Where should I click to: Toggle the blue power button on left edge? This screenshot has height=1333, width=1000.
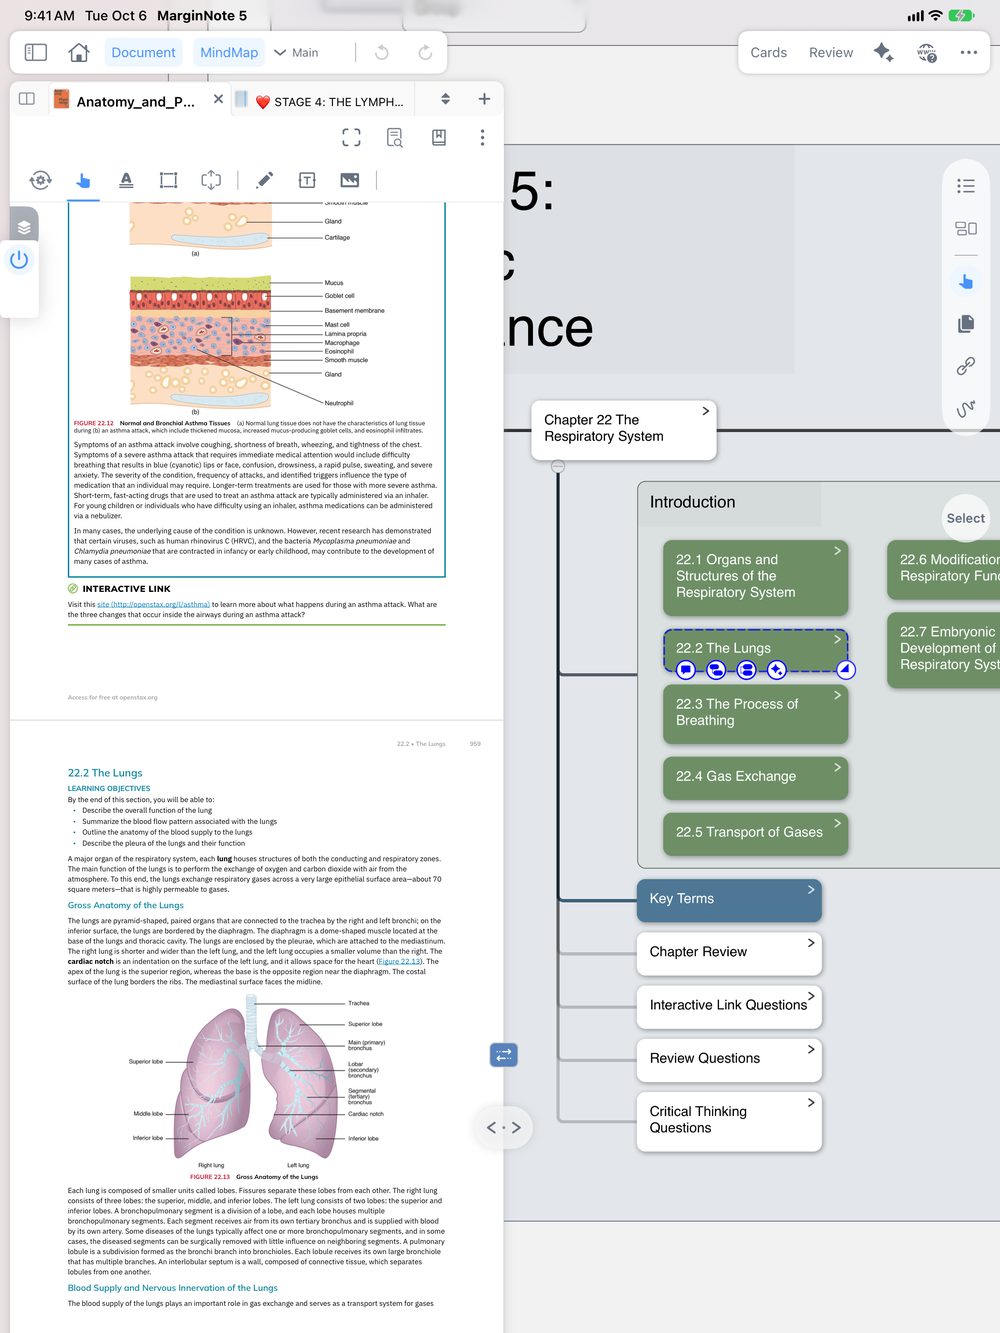(x=19, y=261)
